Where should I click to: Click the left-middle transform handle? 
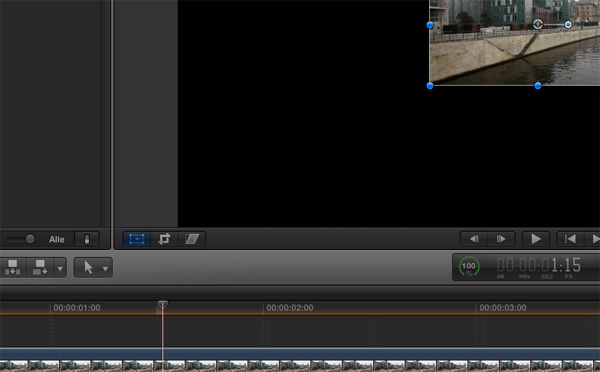pyautogui.click(x=430, y=25)
